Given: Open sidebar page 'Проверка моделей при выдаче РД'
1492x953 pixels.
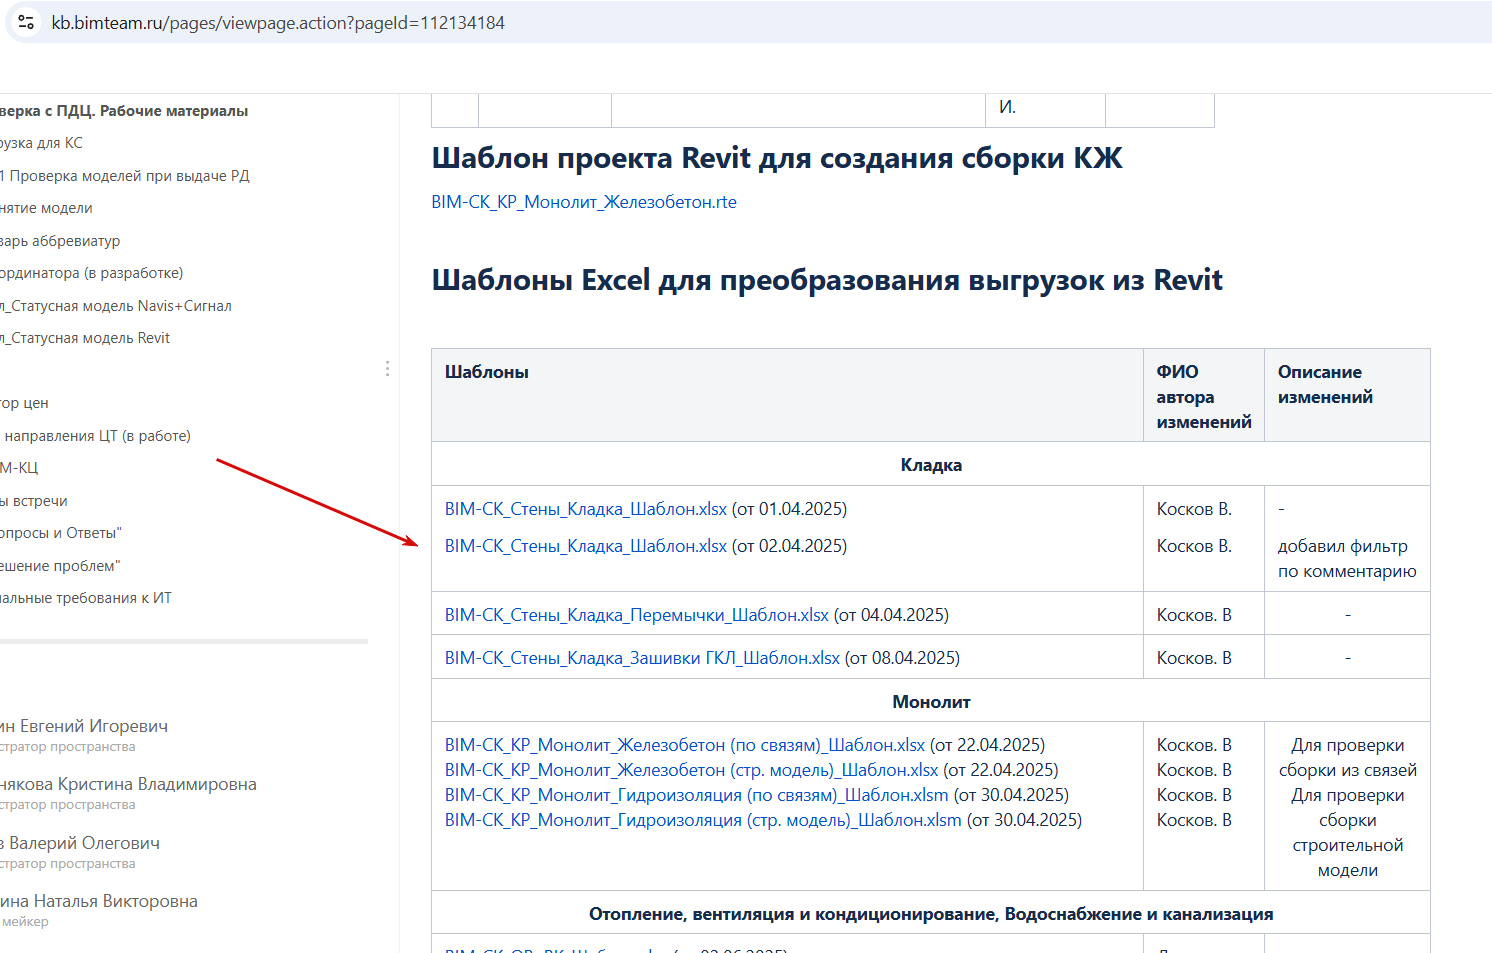Looking at the screenshot, I should pos(125,176).
